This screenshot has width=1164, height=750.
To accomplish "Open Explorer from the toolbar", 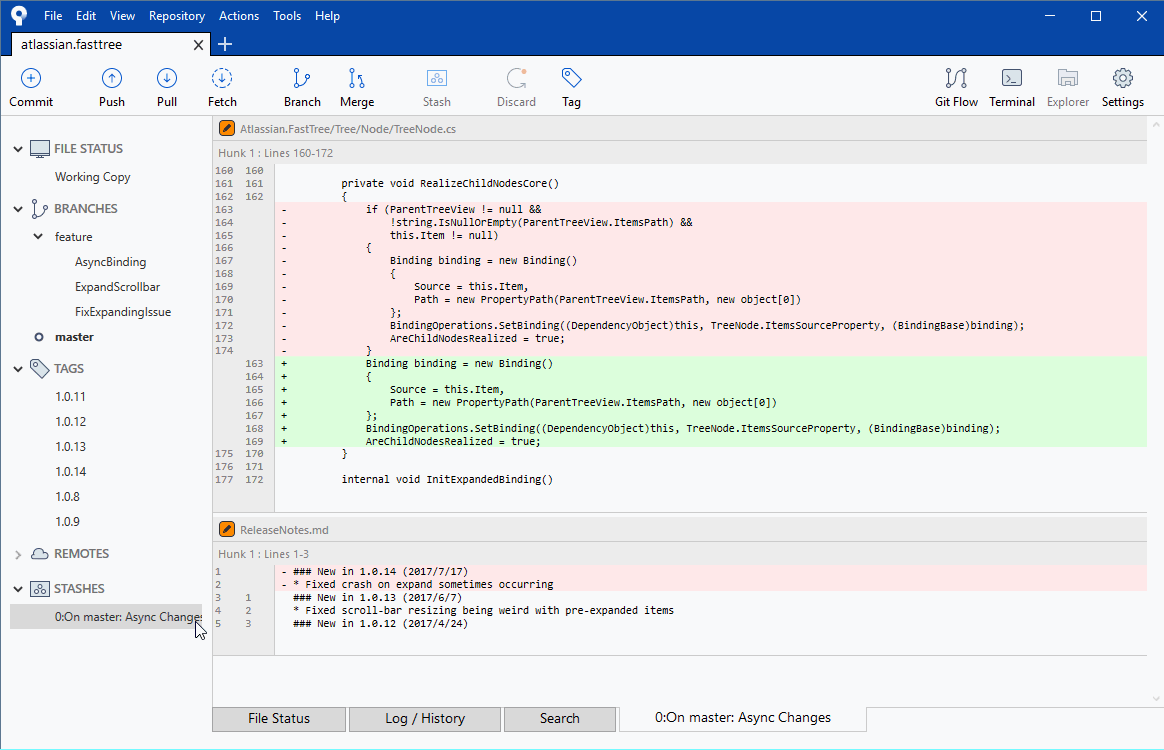I will click(1067, 78).
